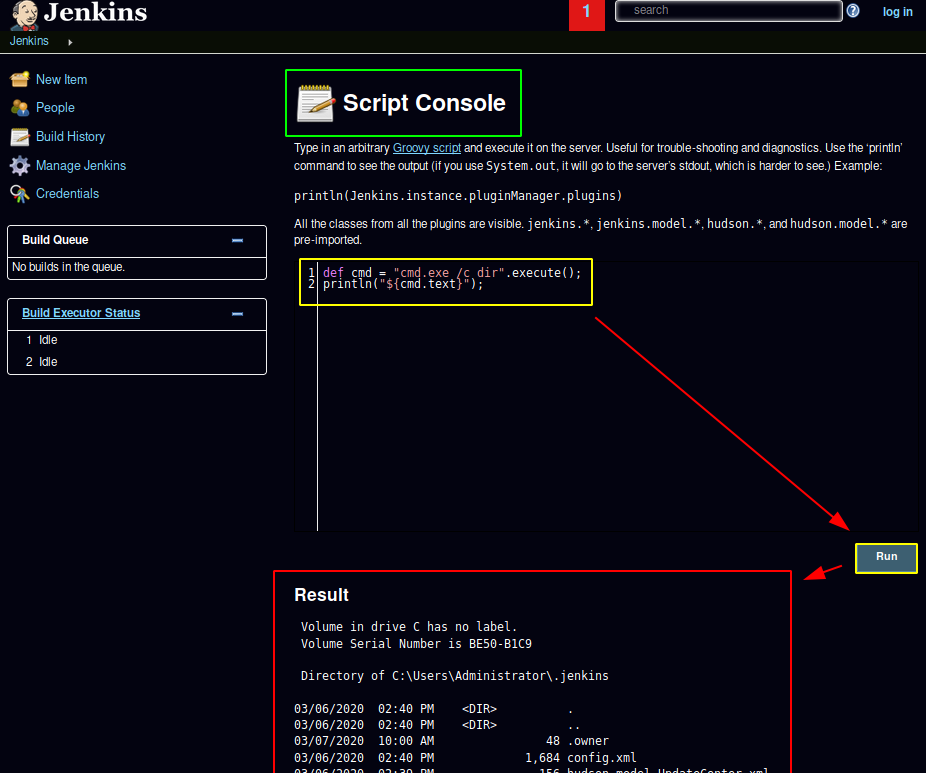926x773 pixels.
Task: Click the Build Queue panel title
Action: [55, 240]
